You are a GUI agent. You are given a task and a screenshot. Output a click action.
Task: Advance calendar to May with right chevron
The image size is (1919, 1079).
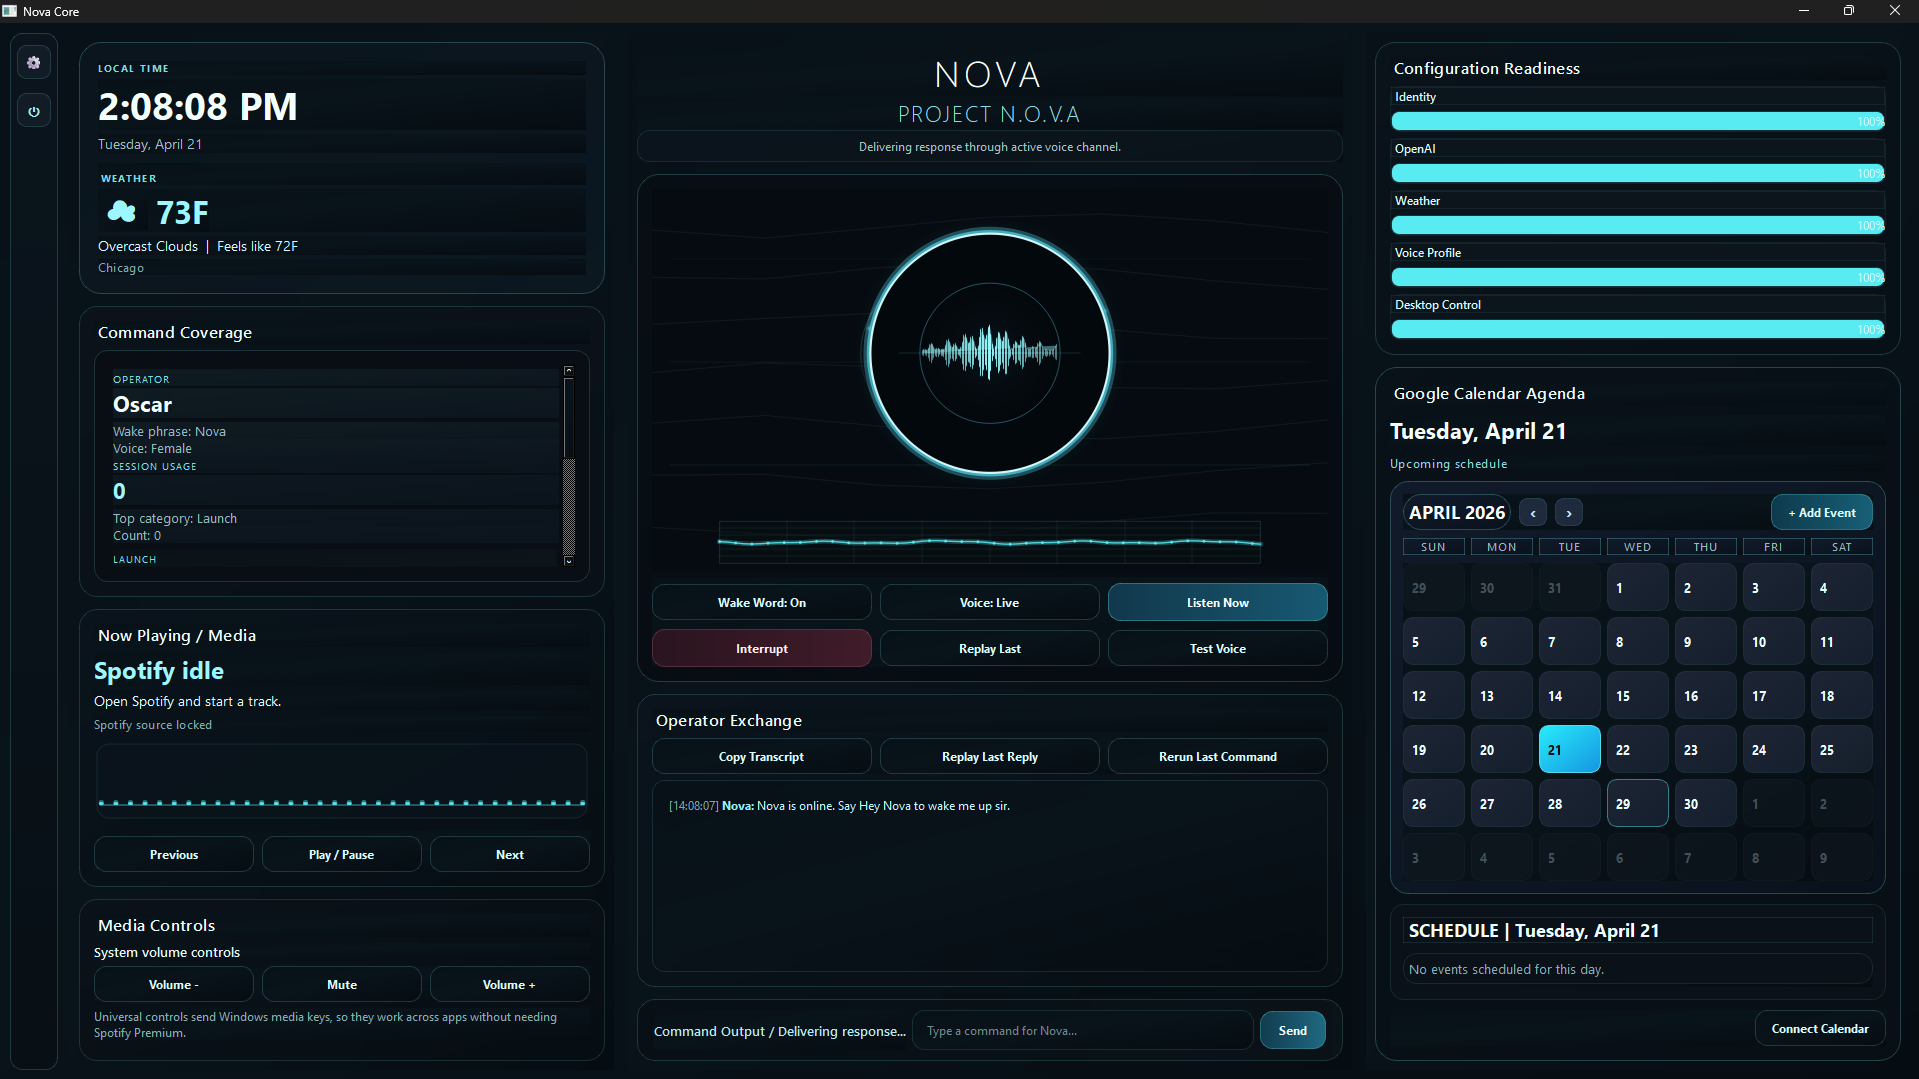coord(1568,512)
